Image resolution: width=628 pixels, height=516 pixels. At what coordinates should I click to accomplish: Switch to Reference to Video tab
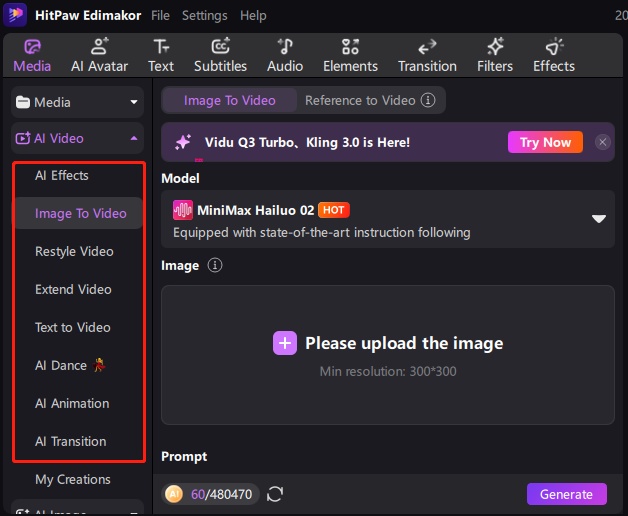pos(360,100)
